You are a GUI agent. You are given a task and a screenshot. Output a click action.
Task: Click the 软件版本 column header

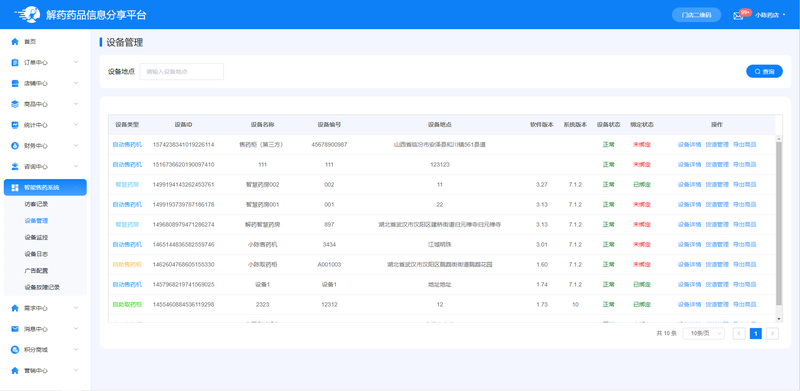pos(542,125)
